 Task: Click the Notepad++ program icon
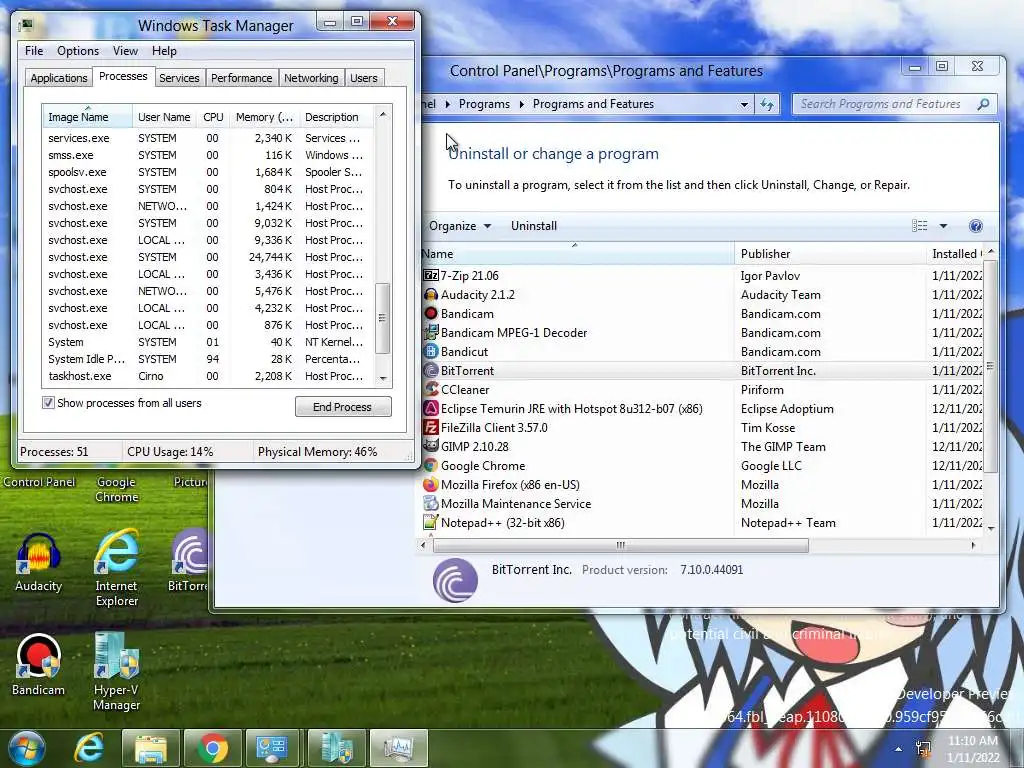[430, 522]
